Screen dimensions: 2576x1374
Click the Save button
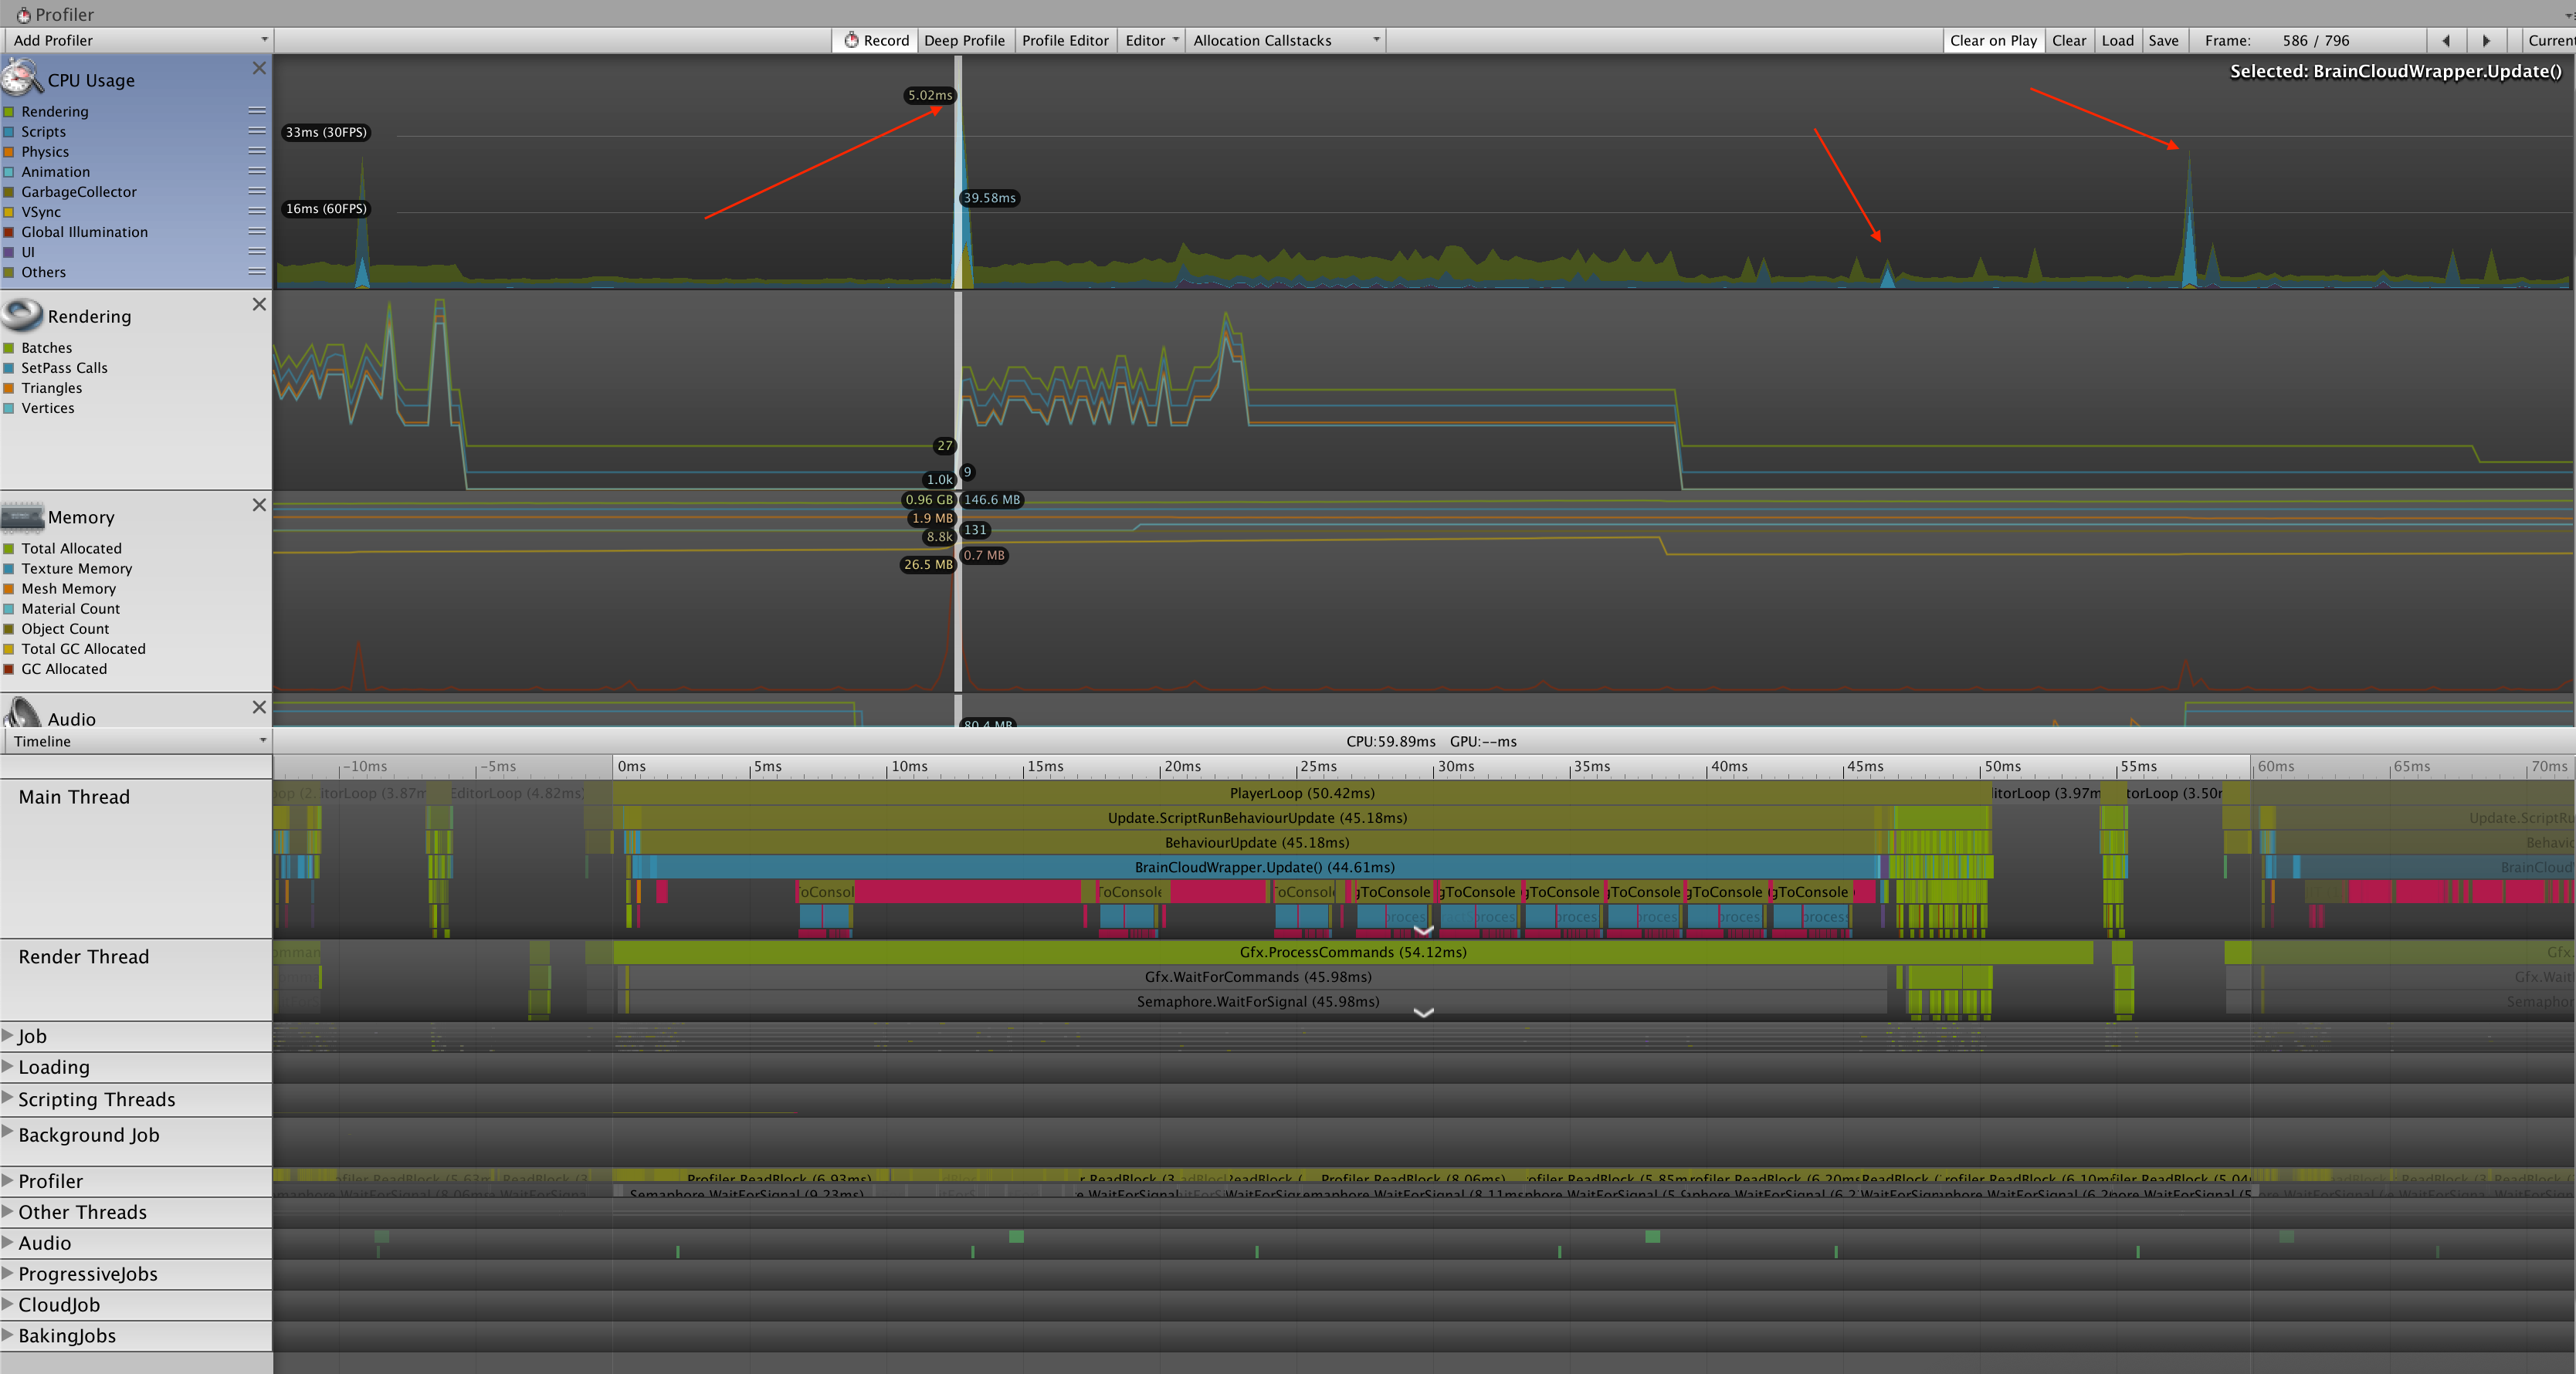(x=2163, y=41)
